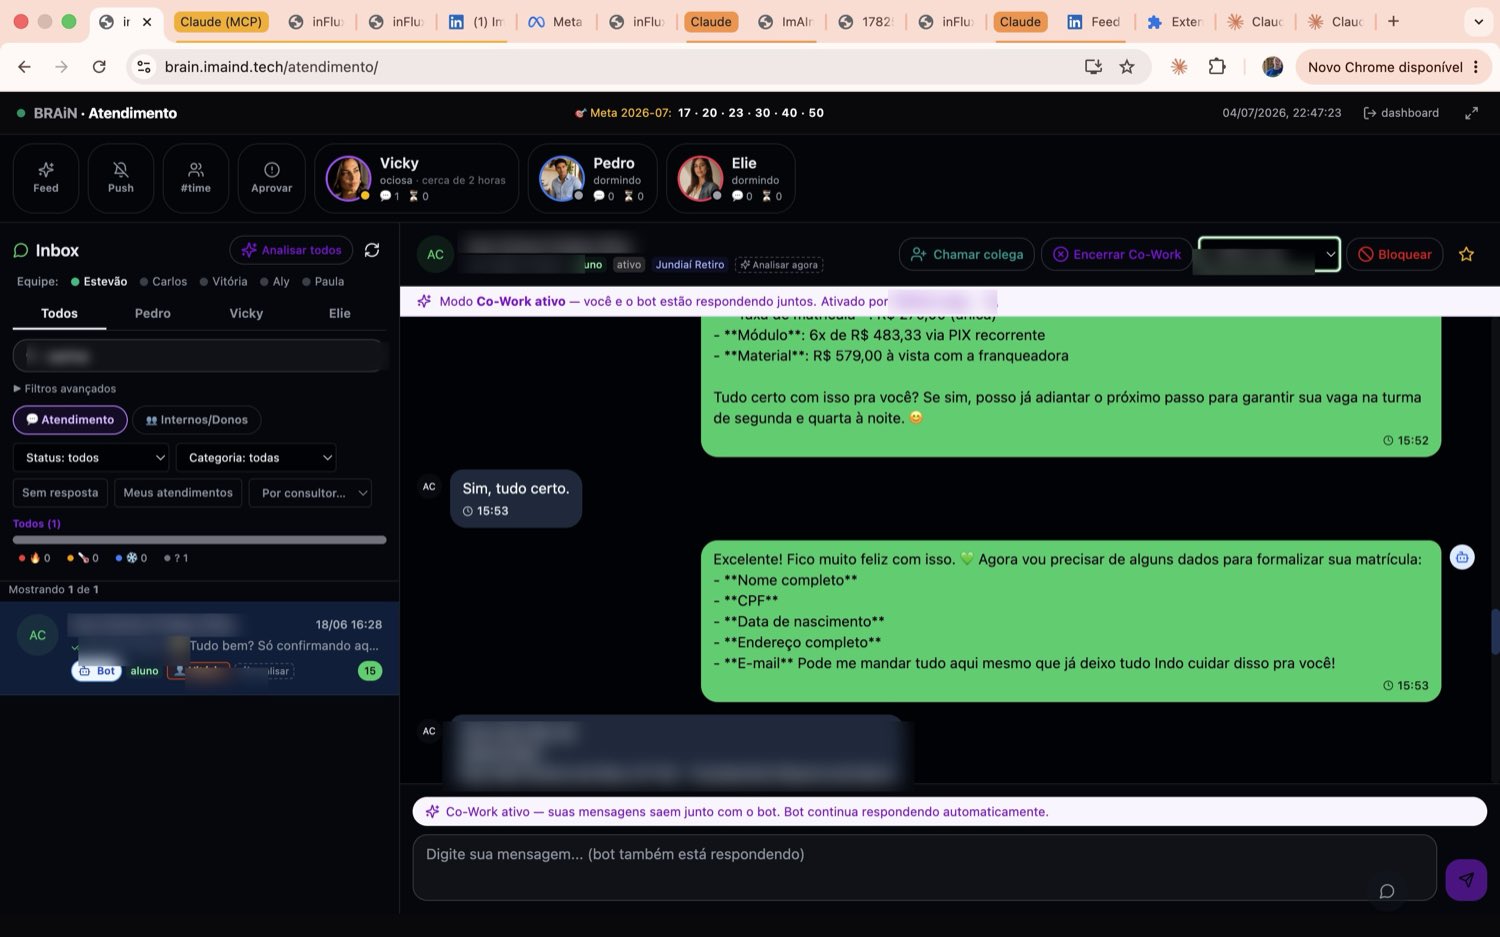
Task: Click Novo Chrome disponível button
Action: click(1394, 67)
